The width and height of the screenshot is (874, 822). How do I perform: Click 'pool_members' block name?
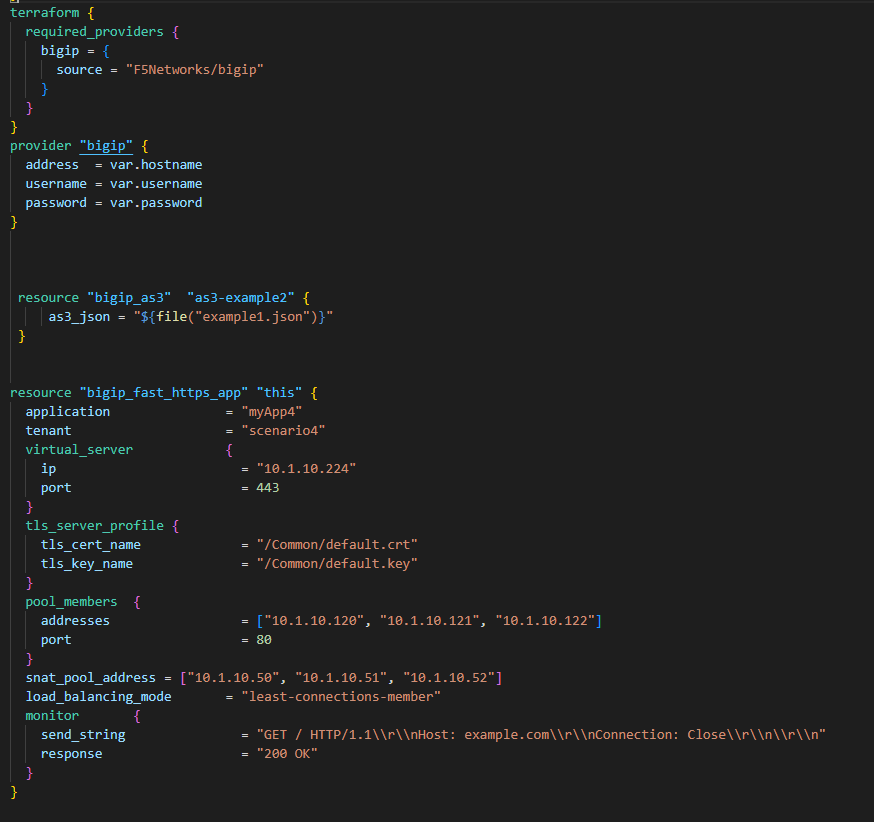click(x=71, y=602)
